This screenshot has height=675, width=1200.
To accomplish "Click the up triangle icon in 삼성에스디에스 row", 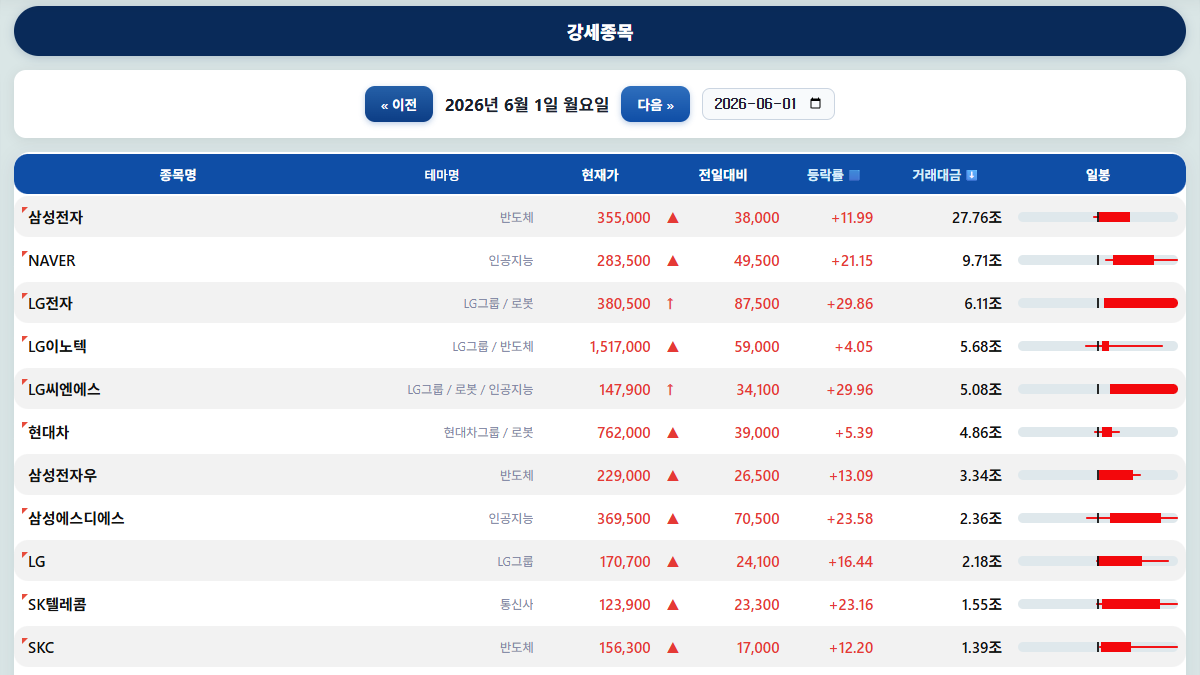I will (x=673, y=518).
